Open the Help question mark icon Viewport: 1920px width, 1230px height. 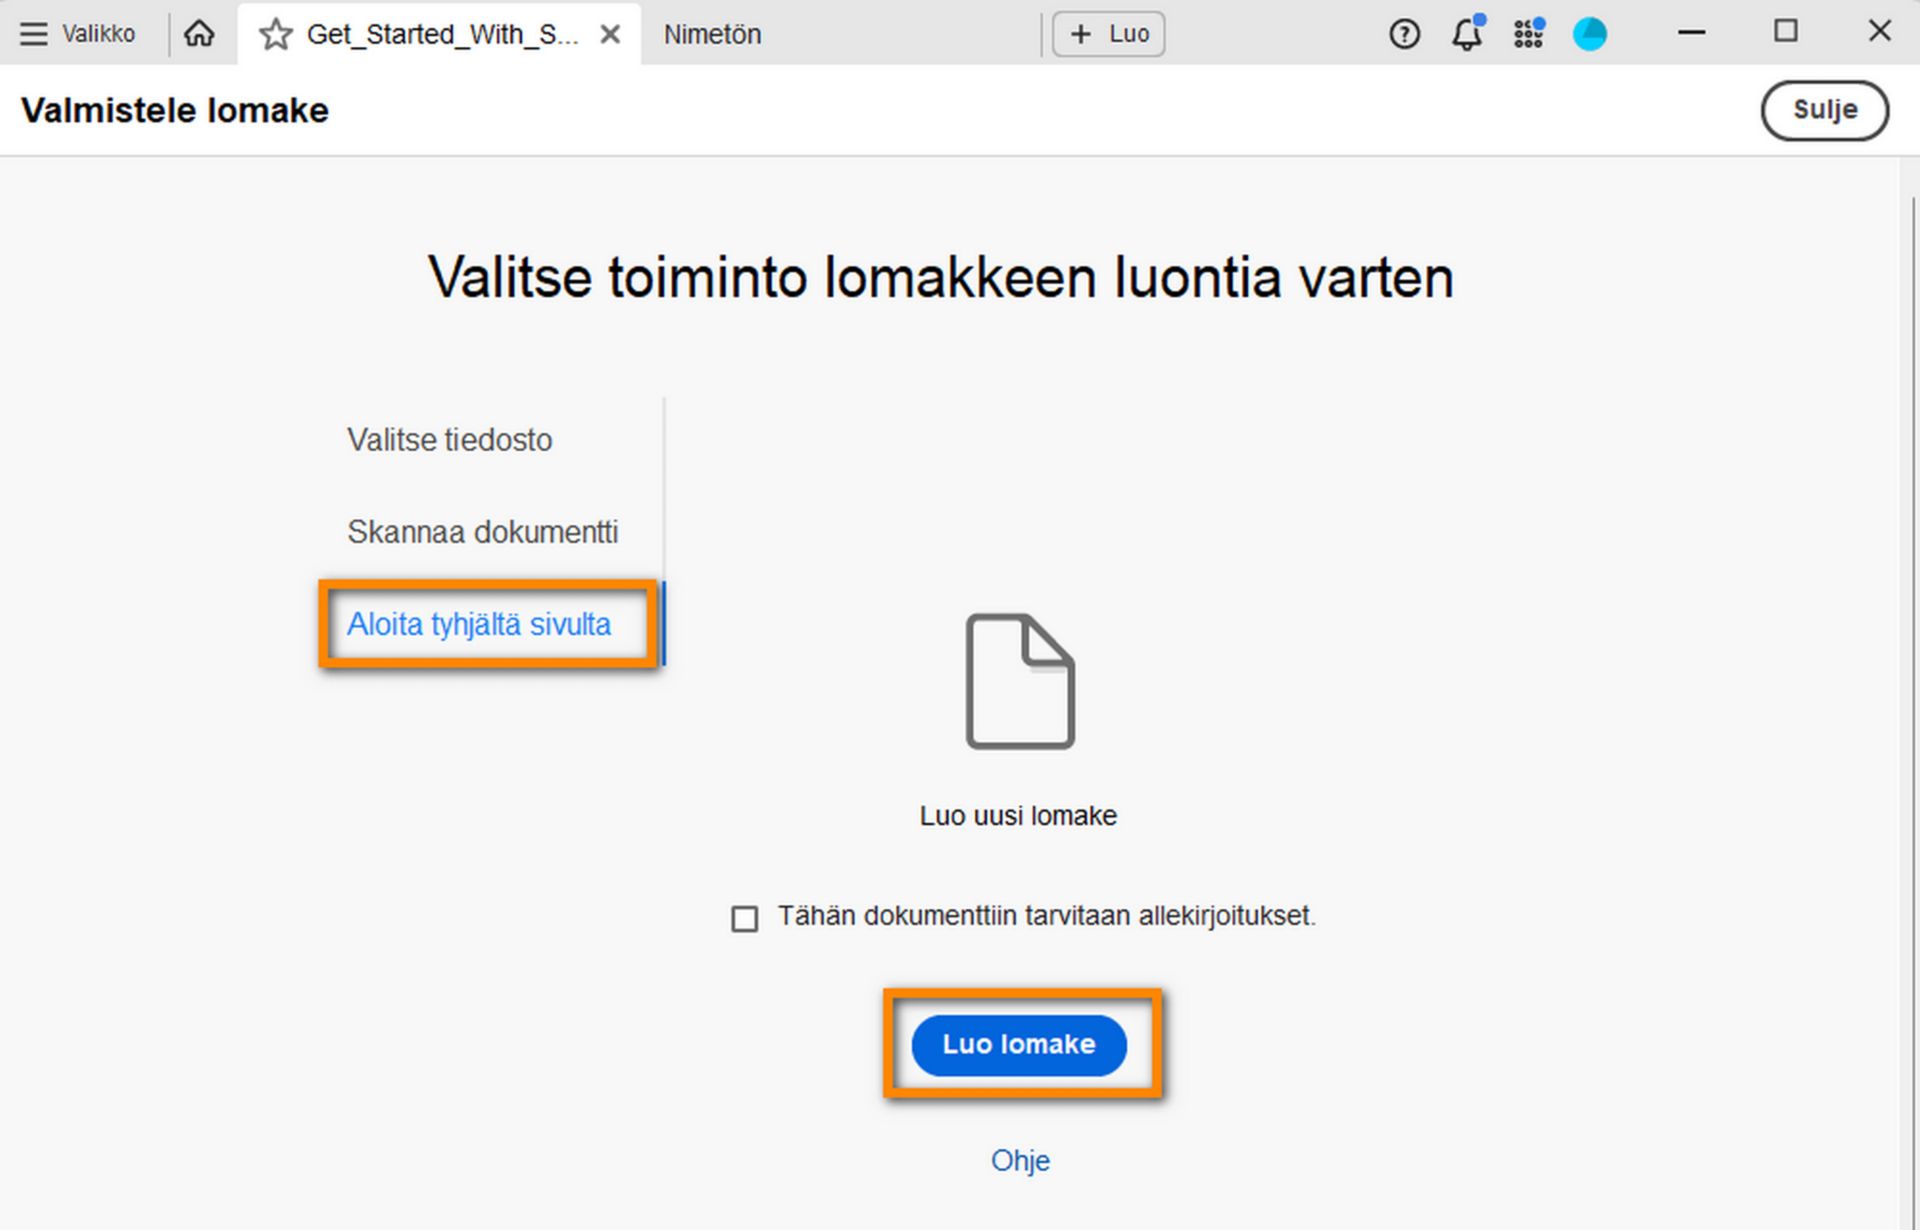click(1404, 33)
